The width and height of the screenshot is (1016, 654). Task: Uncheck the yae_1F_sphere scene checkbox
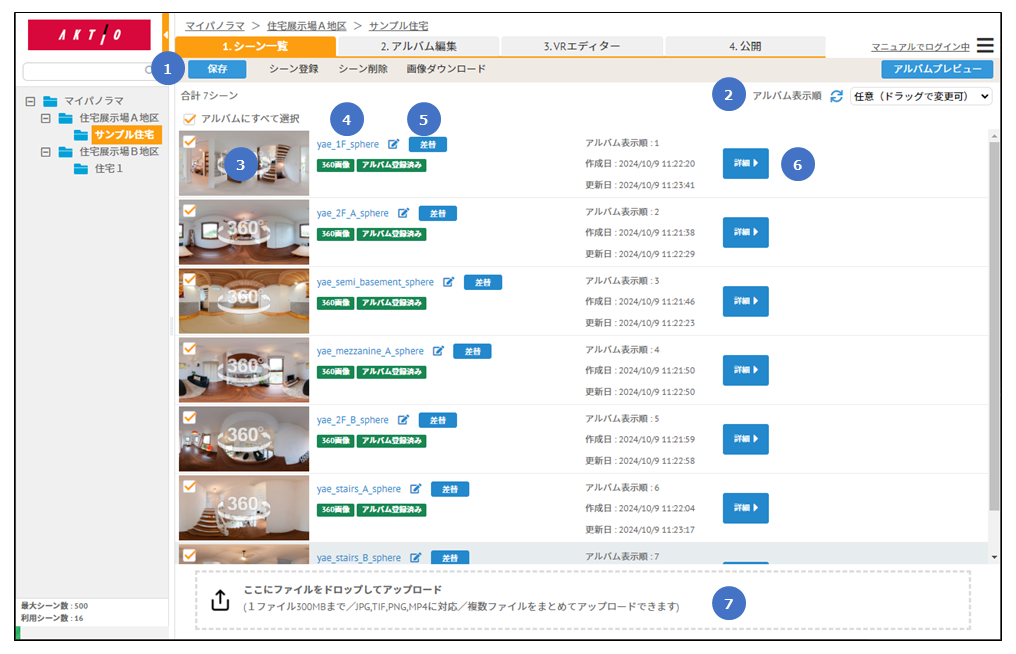tap(189, 142)
